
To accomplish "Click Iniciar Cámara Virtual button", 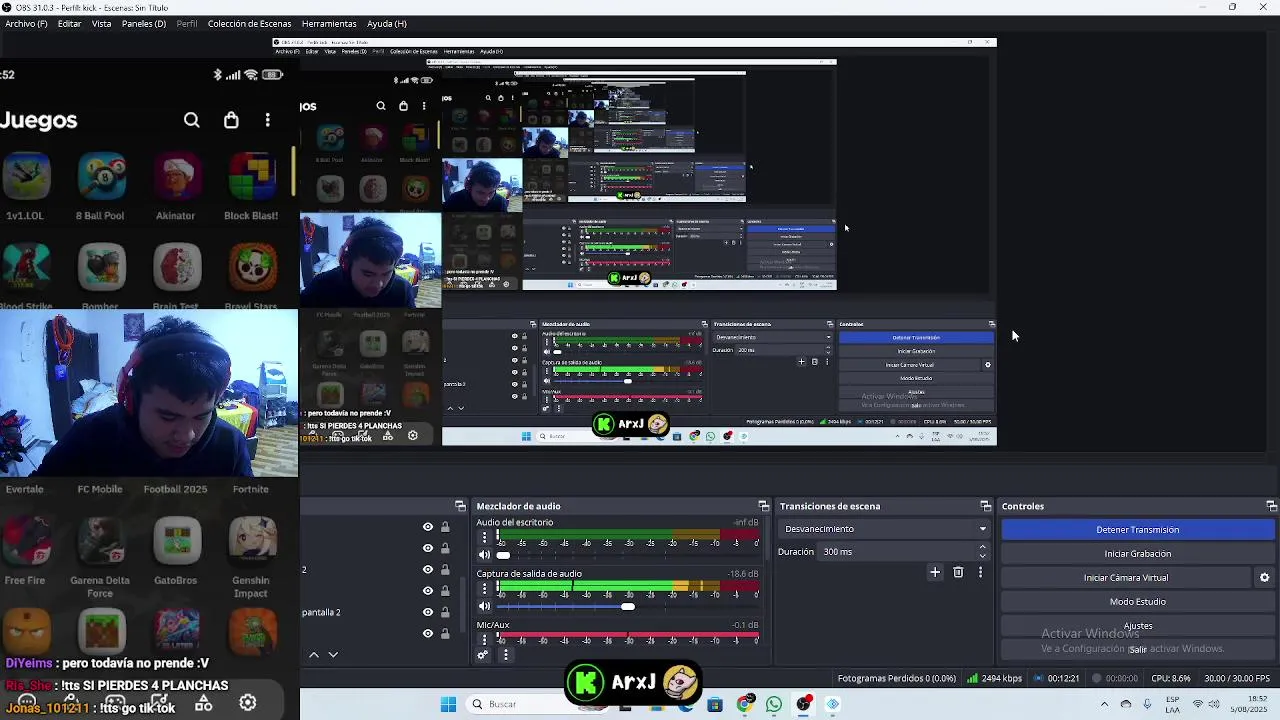I will (1126, 578).
